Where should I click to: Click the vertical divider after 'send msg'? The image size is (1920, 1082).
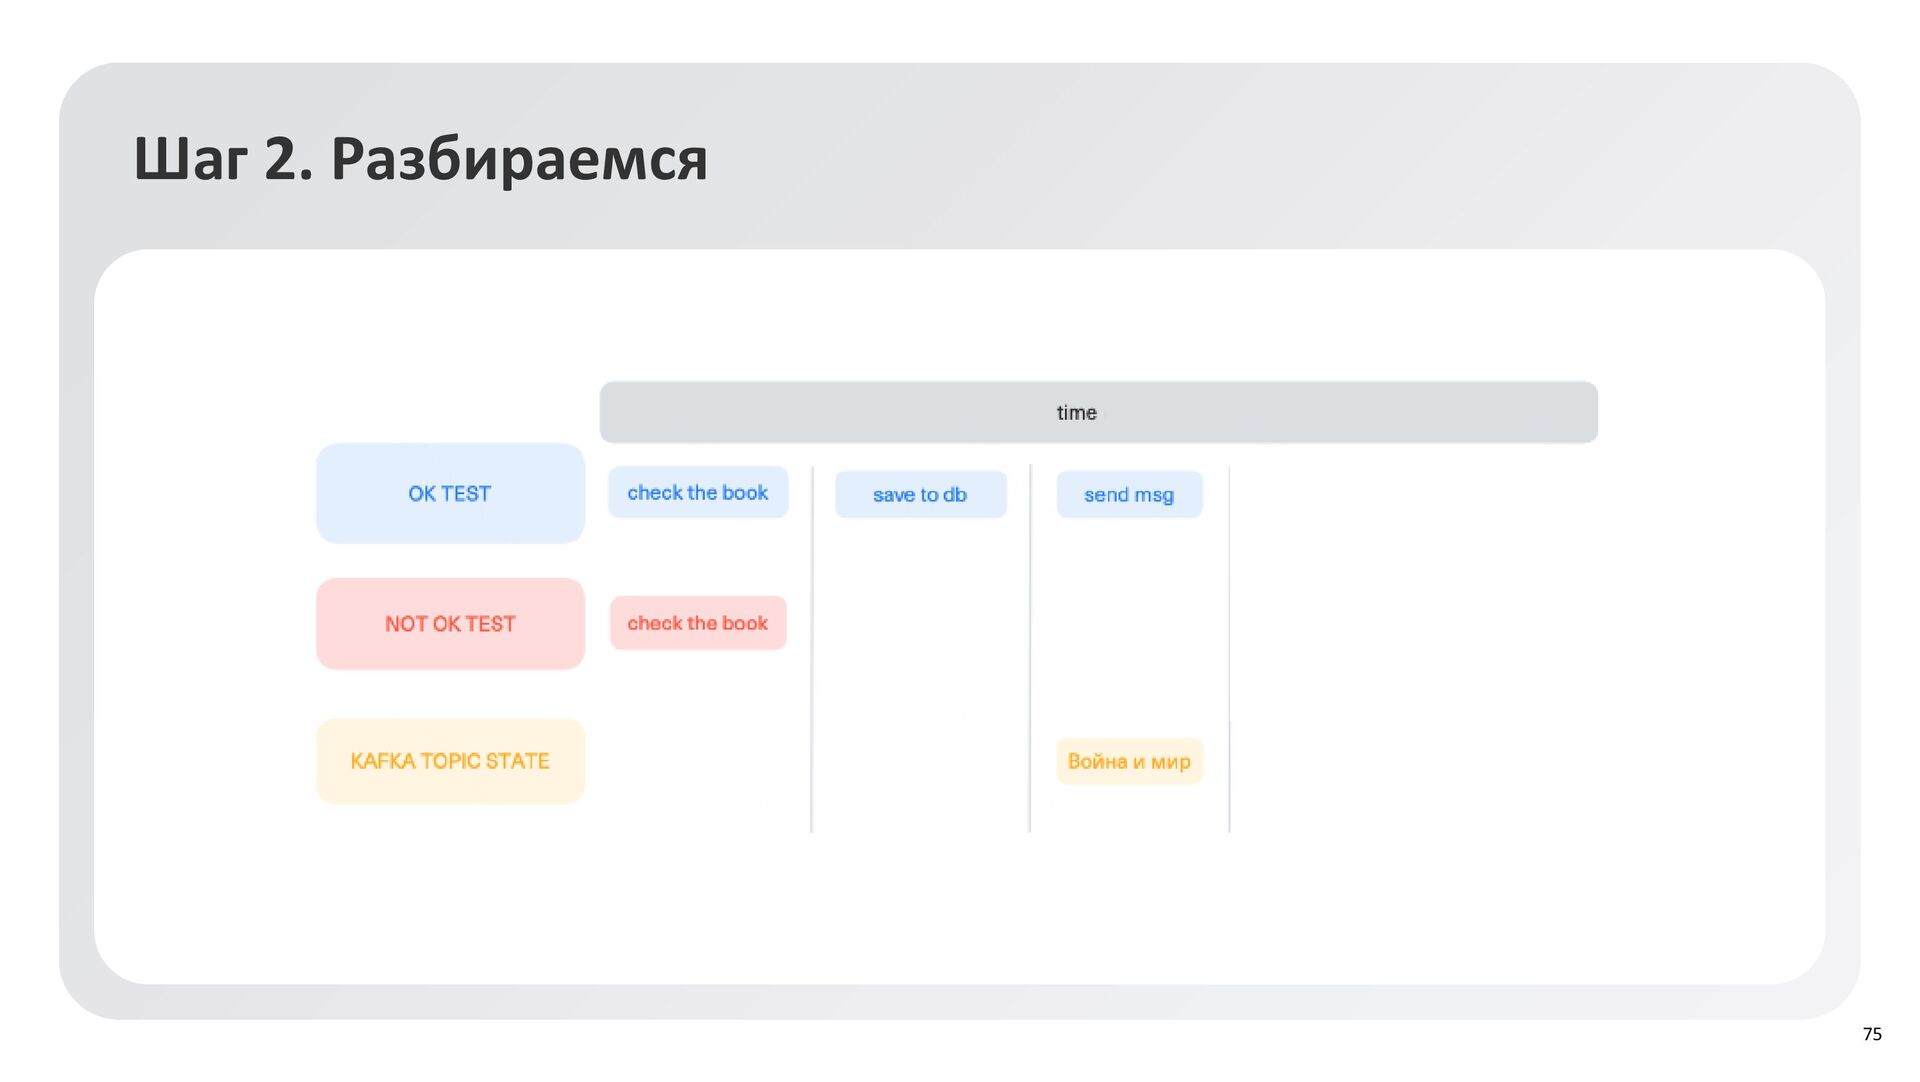pyautogui.click(x=1229, y=650)
